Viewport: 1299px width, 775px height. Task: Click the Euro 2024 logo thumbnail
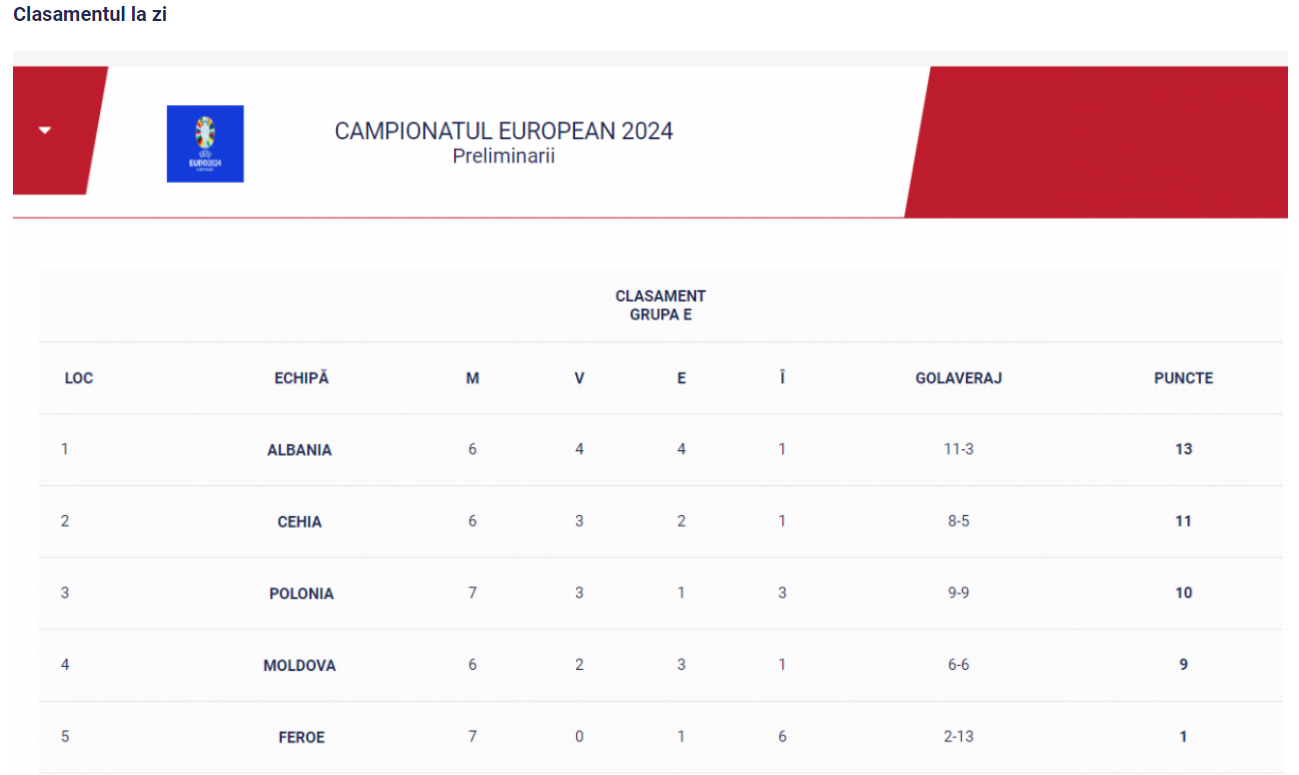click(x=205, y=144)
